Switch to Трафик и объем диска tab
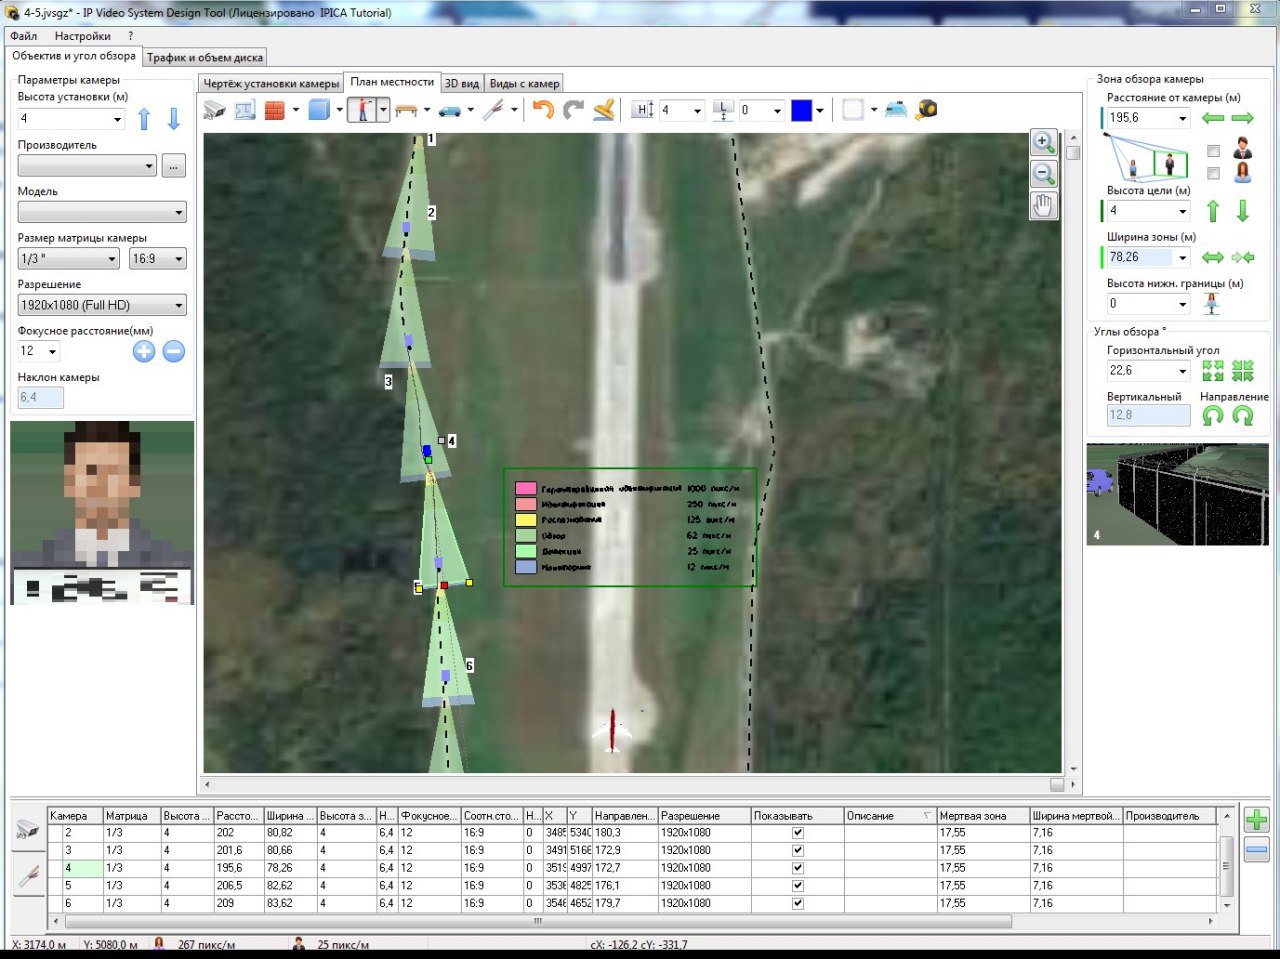This screenshot has height=959, width=1280. [205, 58]
